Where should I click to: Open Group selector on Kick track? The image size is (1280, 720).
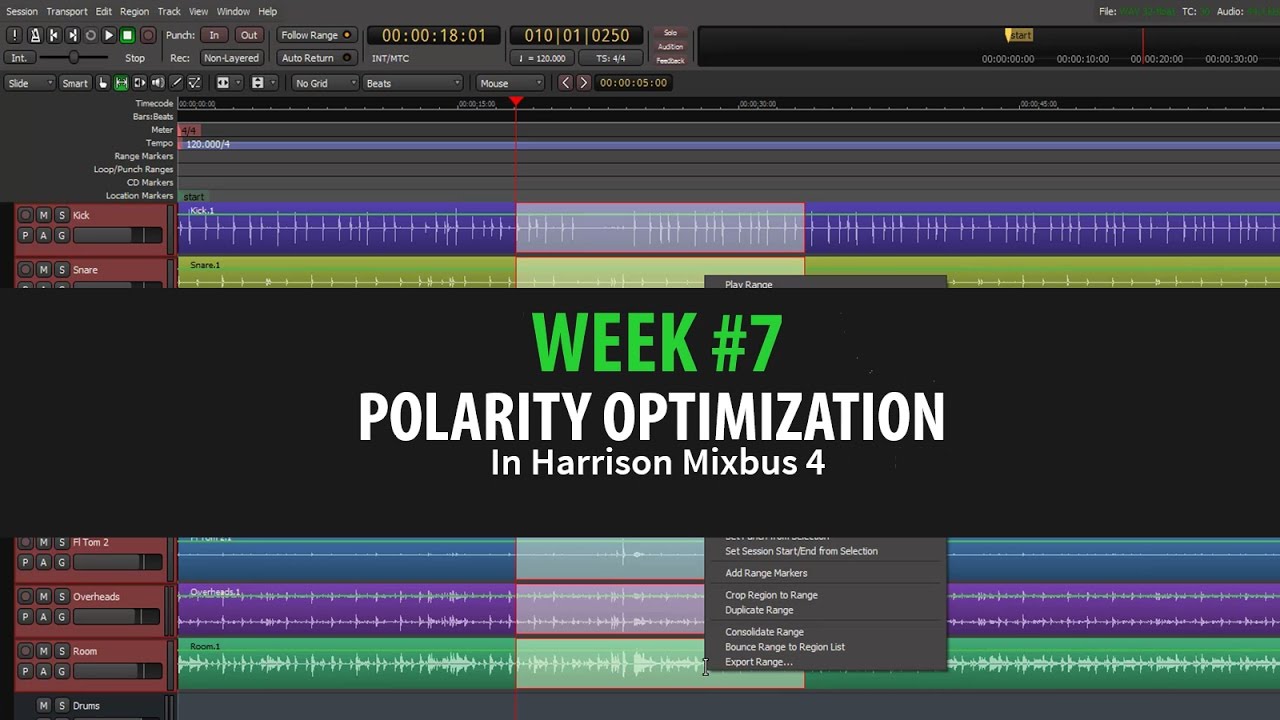pyautogui.click(x=62, y=235)
